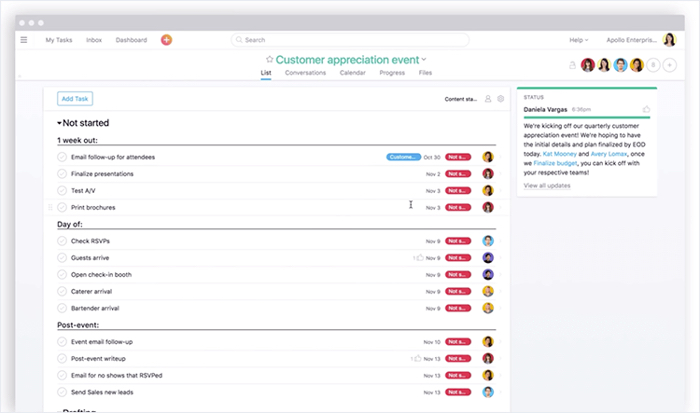This screenshot has width=700, height=413.
Task: Click the like icon on Guests arrive
Action: [x=420, y=258]
